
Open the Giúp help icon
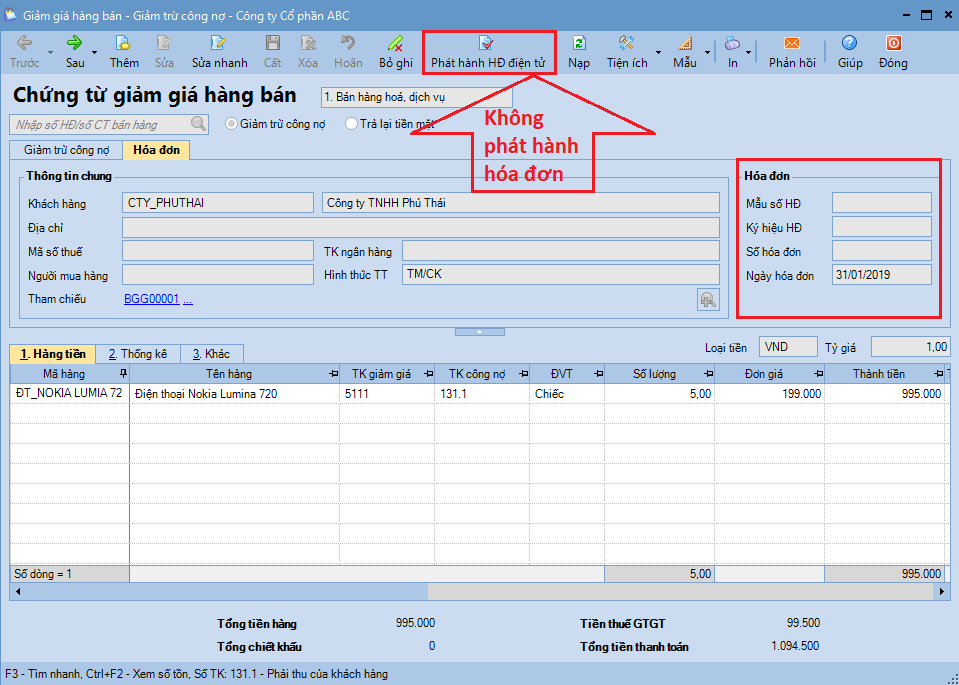click(x=849, y=43)
